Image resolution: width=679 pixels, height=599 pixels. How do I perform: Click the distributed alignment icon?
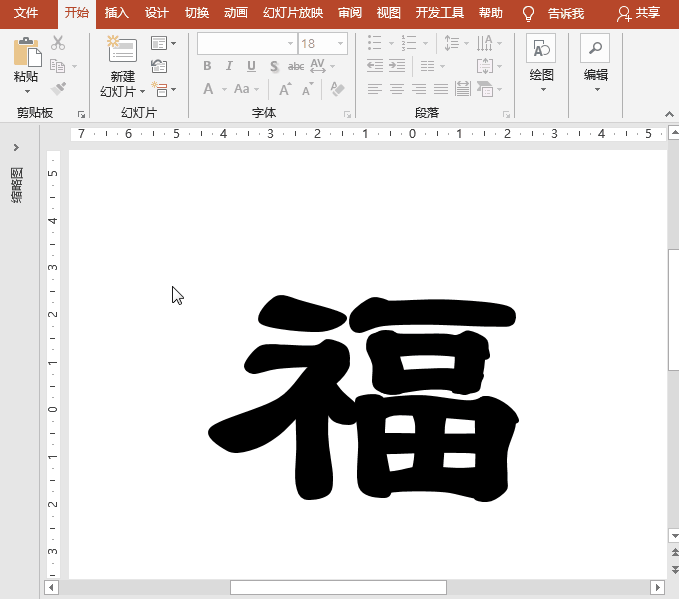click(462, 89)
